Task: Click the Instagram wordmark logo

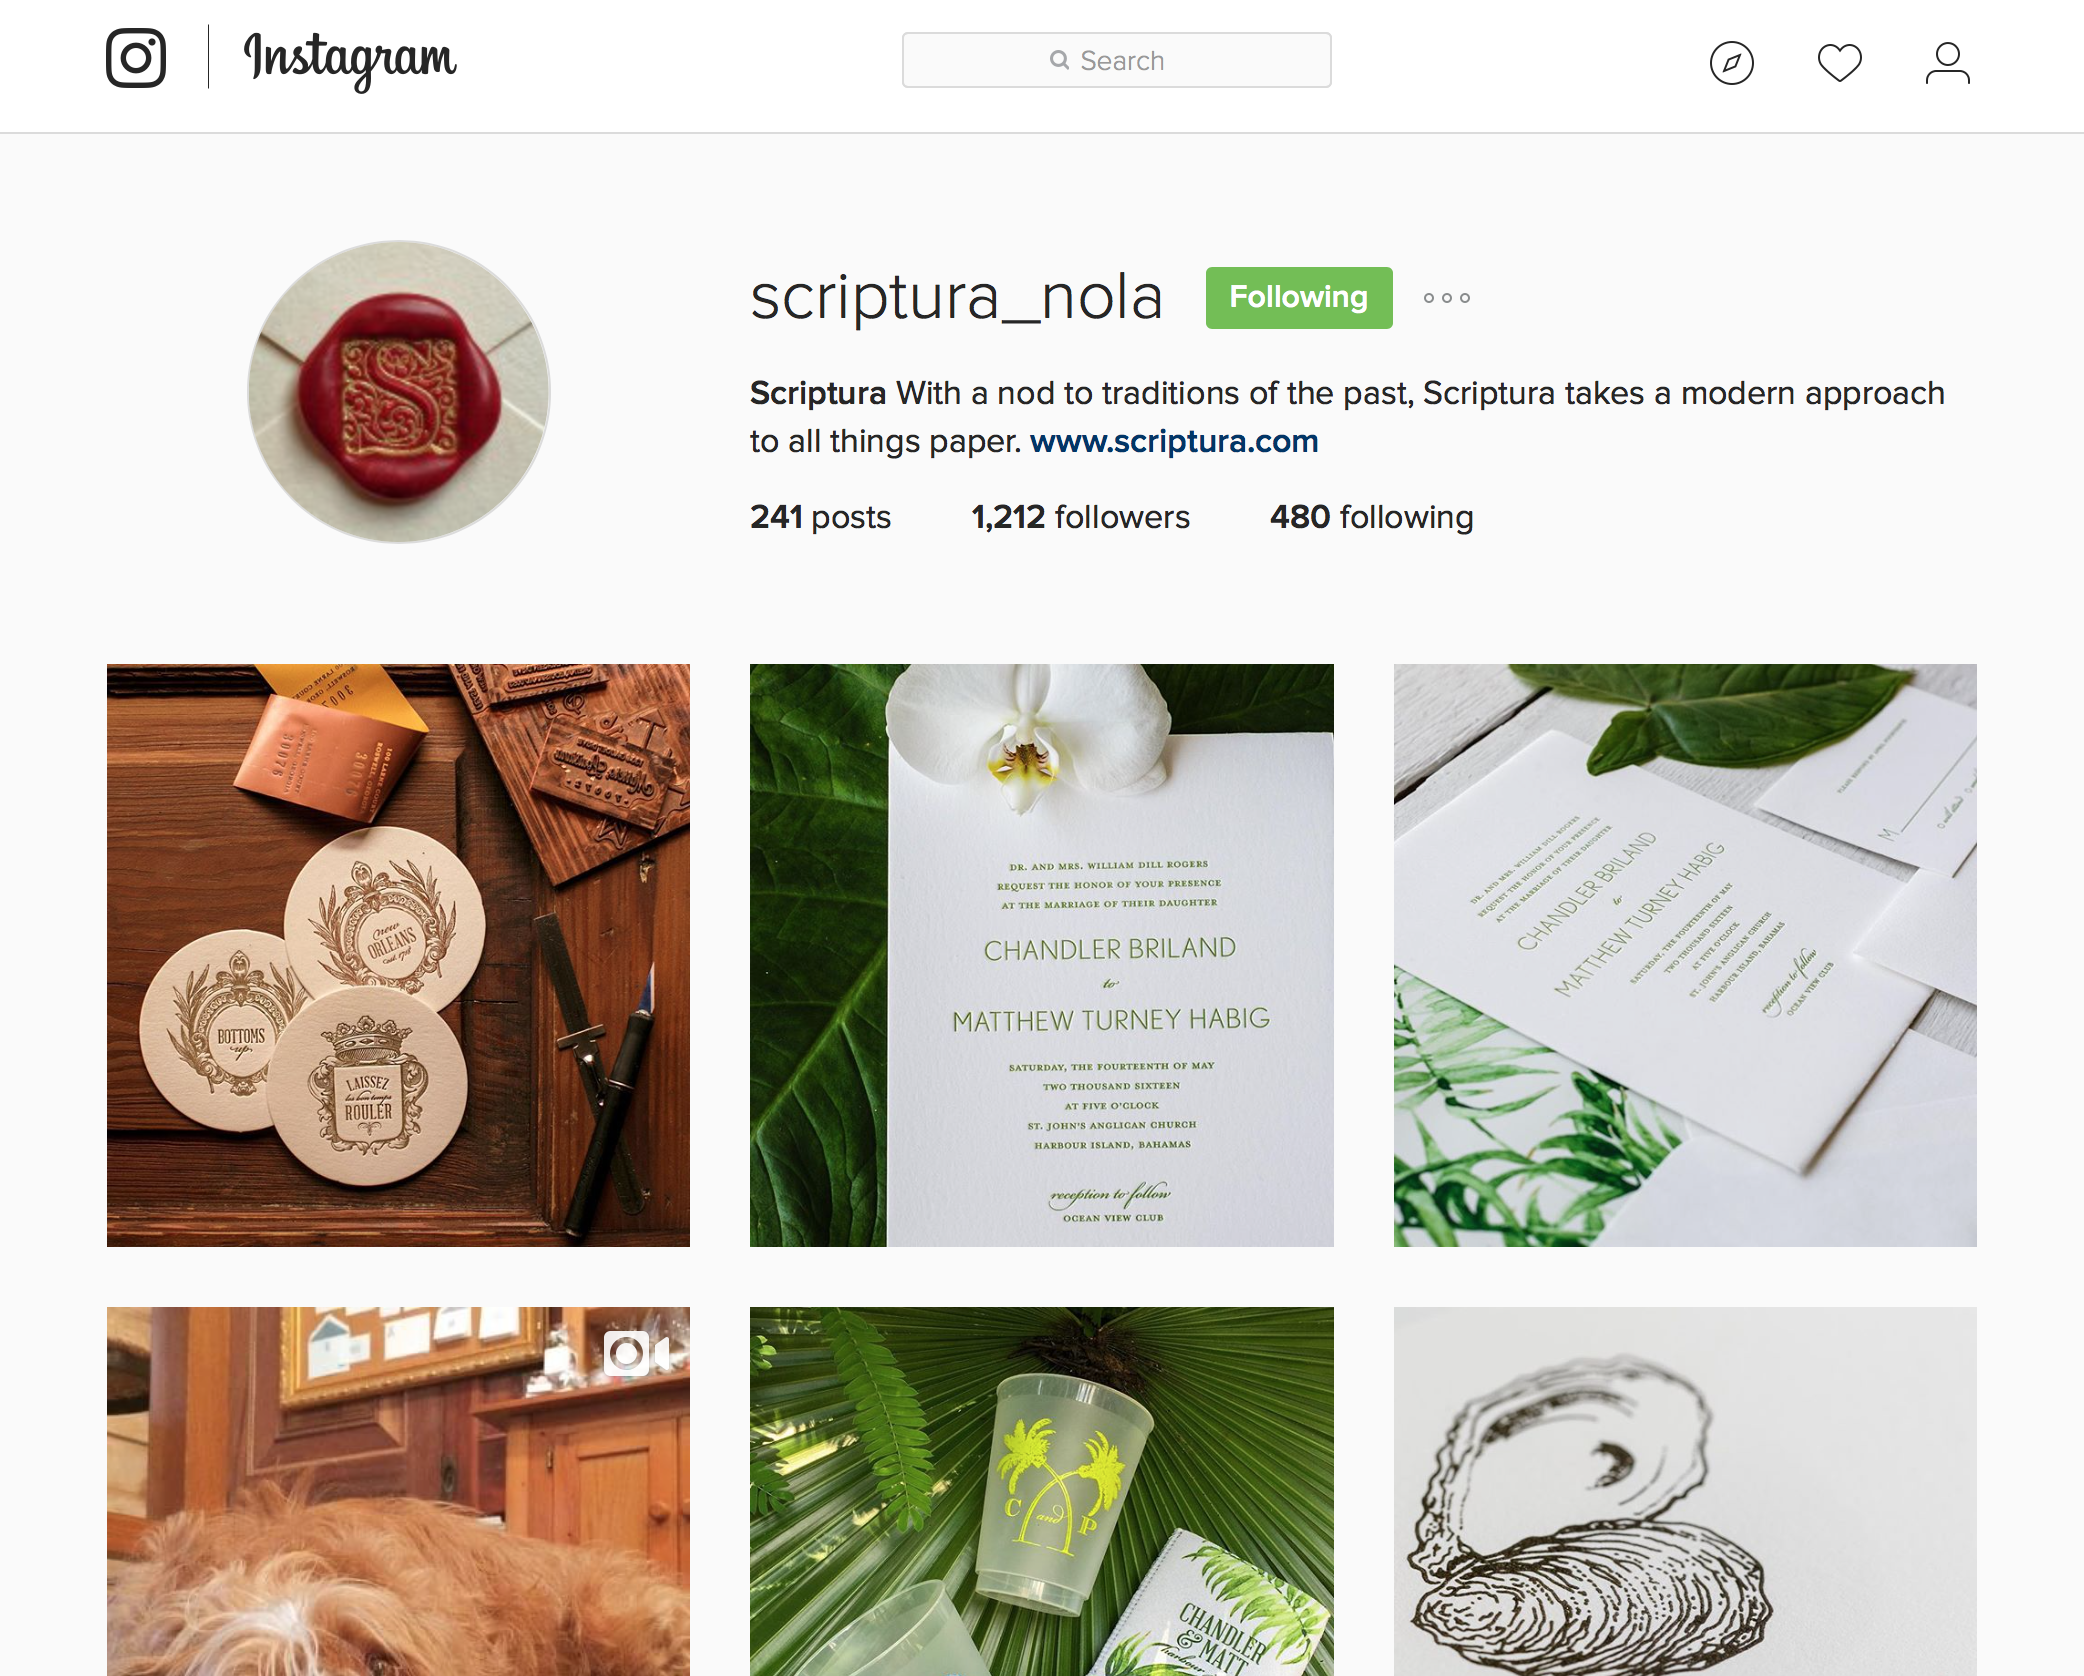Action: tap(350, 60)
